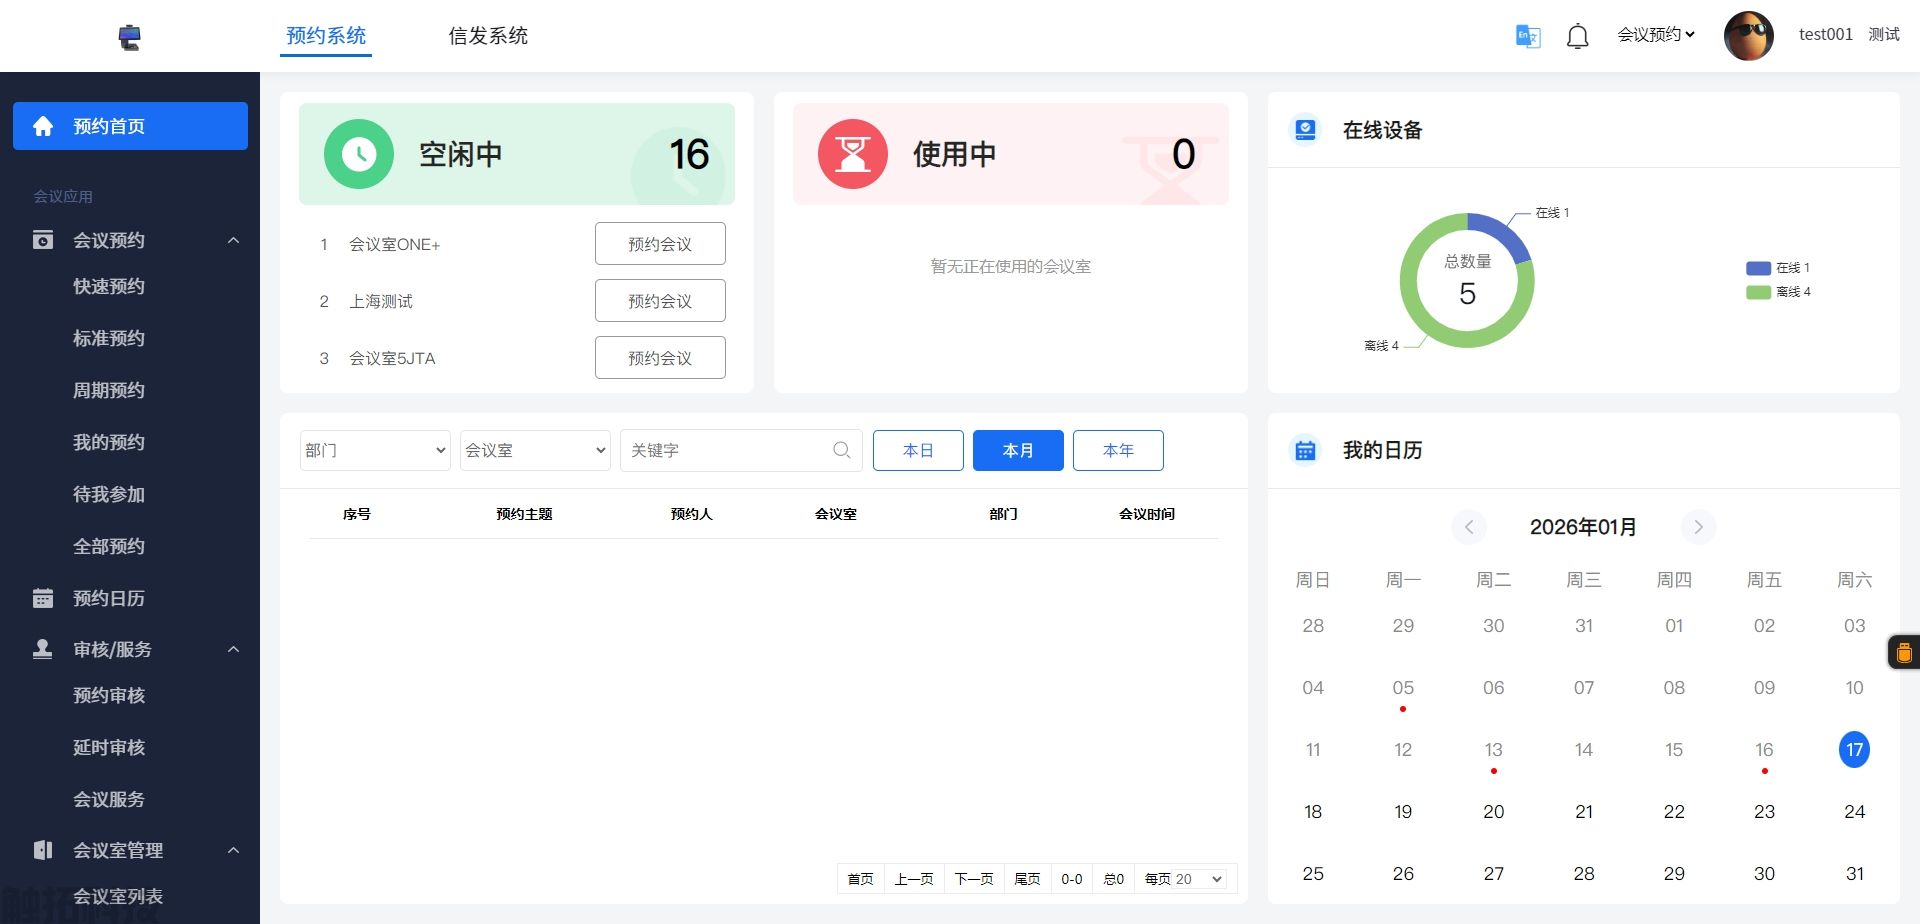Click the English translation icon in top bar
The width and height of the screenshot is (1920, 924).
[1527, 35]
